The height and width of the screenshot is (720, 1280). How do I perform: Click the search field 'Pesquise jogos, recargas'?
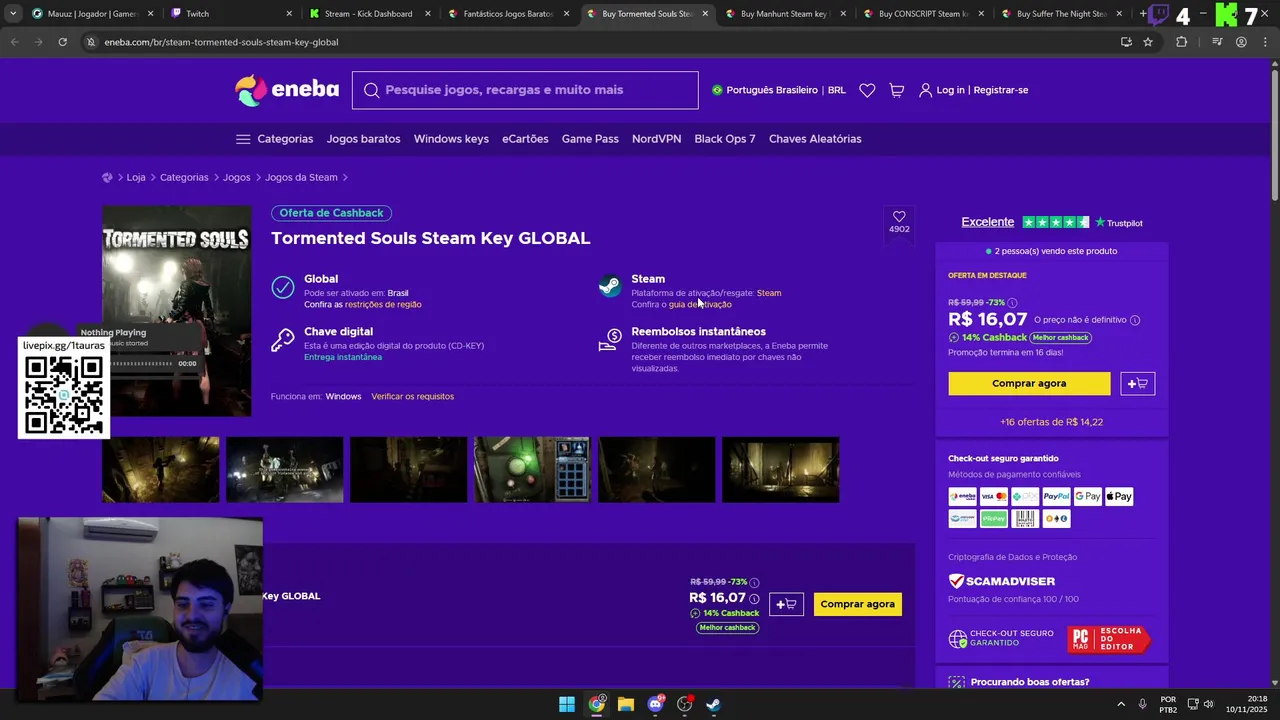525,90
